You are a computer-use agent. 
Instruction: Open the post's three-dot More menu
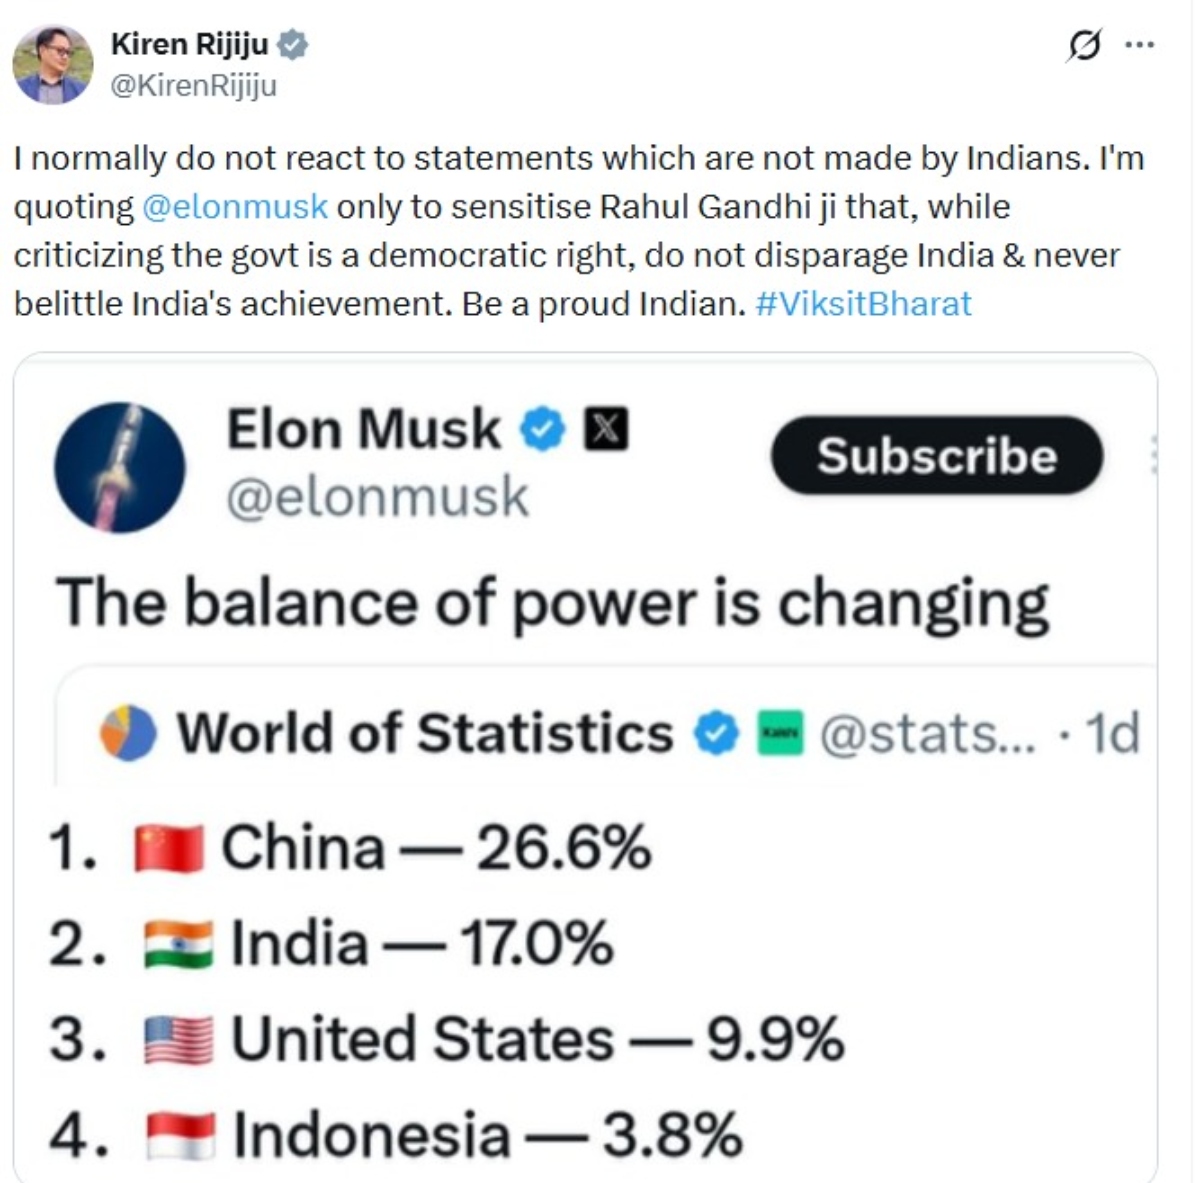[x=1140, y=45]
